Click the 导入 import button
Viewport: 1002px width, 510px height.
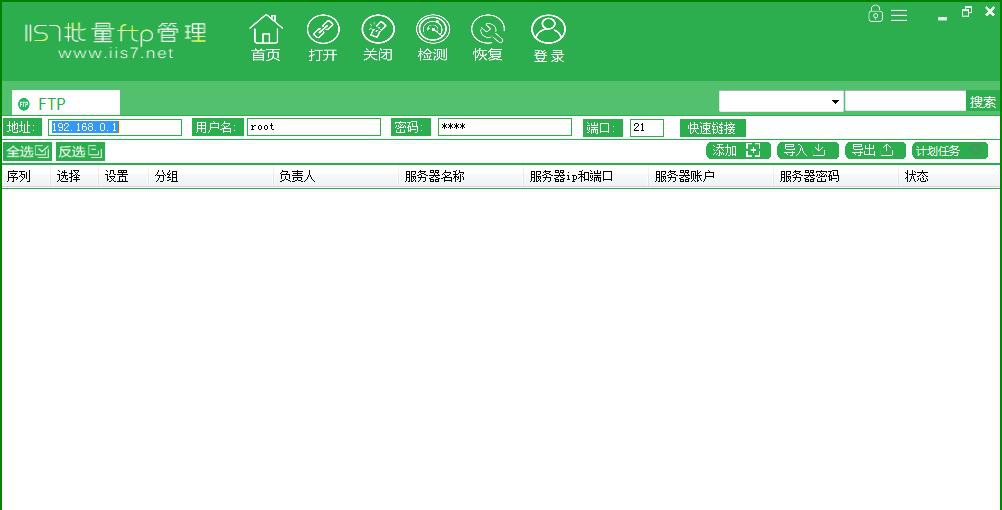pos(808,151)
